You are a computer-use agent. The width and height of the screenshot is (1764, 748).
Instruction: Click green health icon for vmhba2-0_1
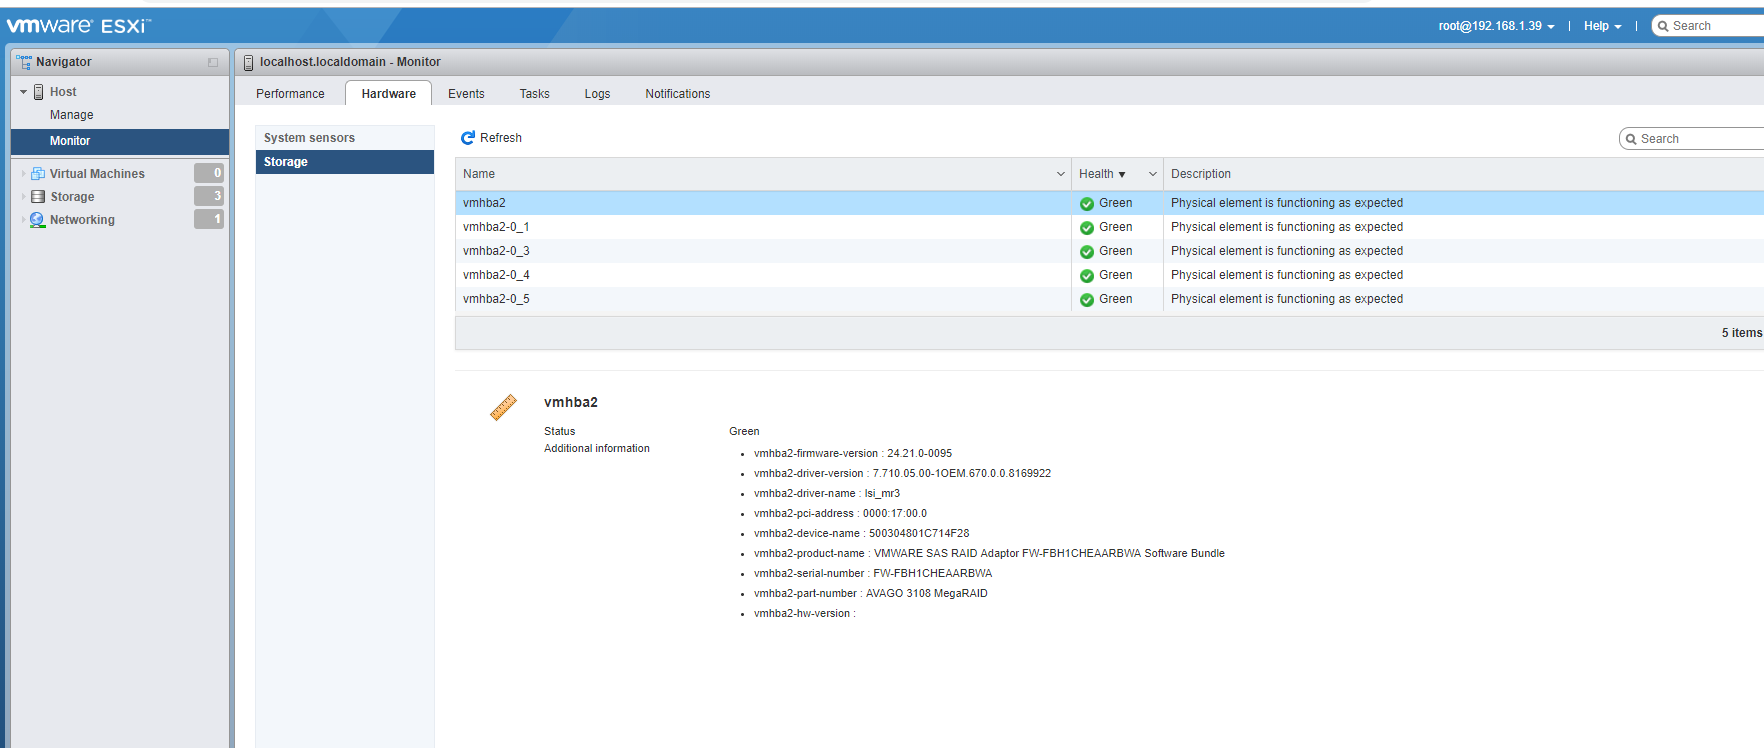1087,227
